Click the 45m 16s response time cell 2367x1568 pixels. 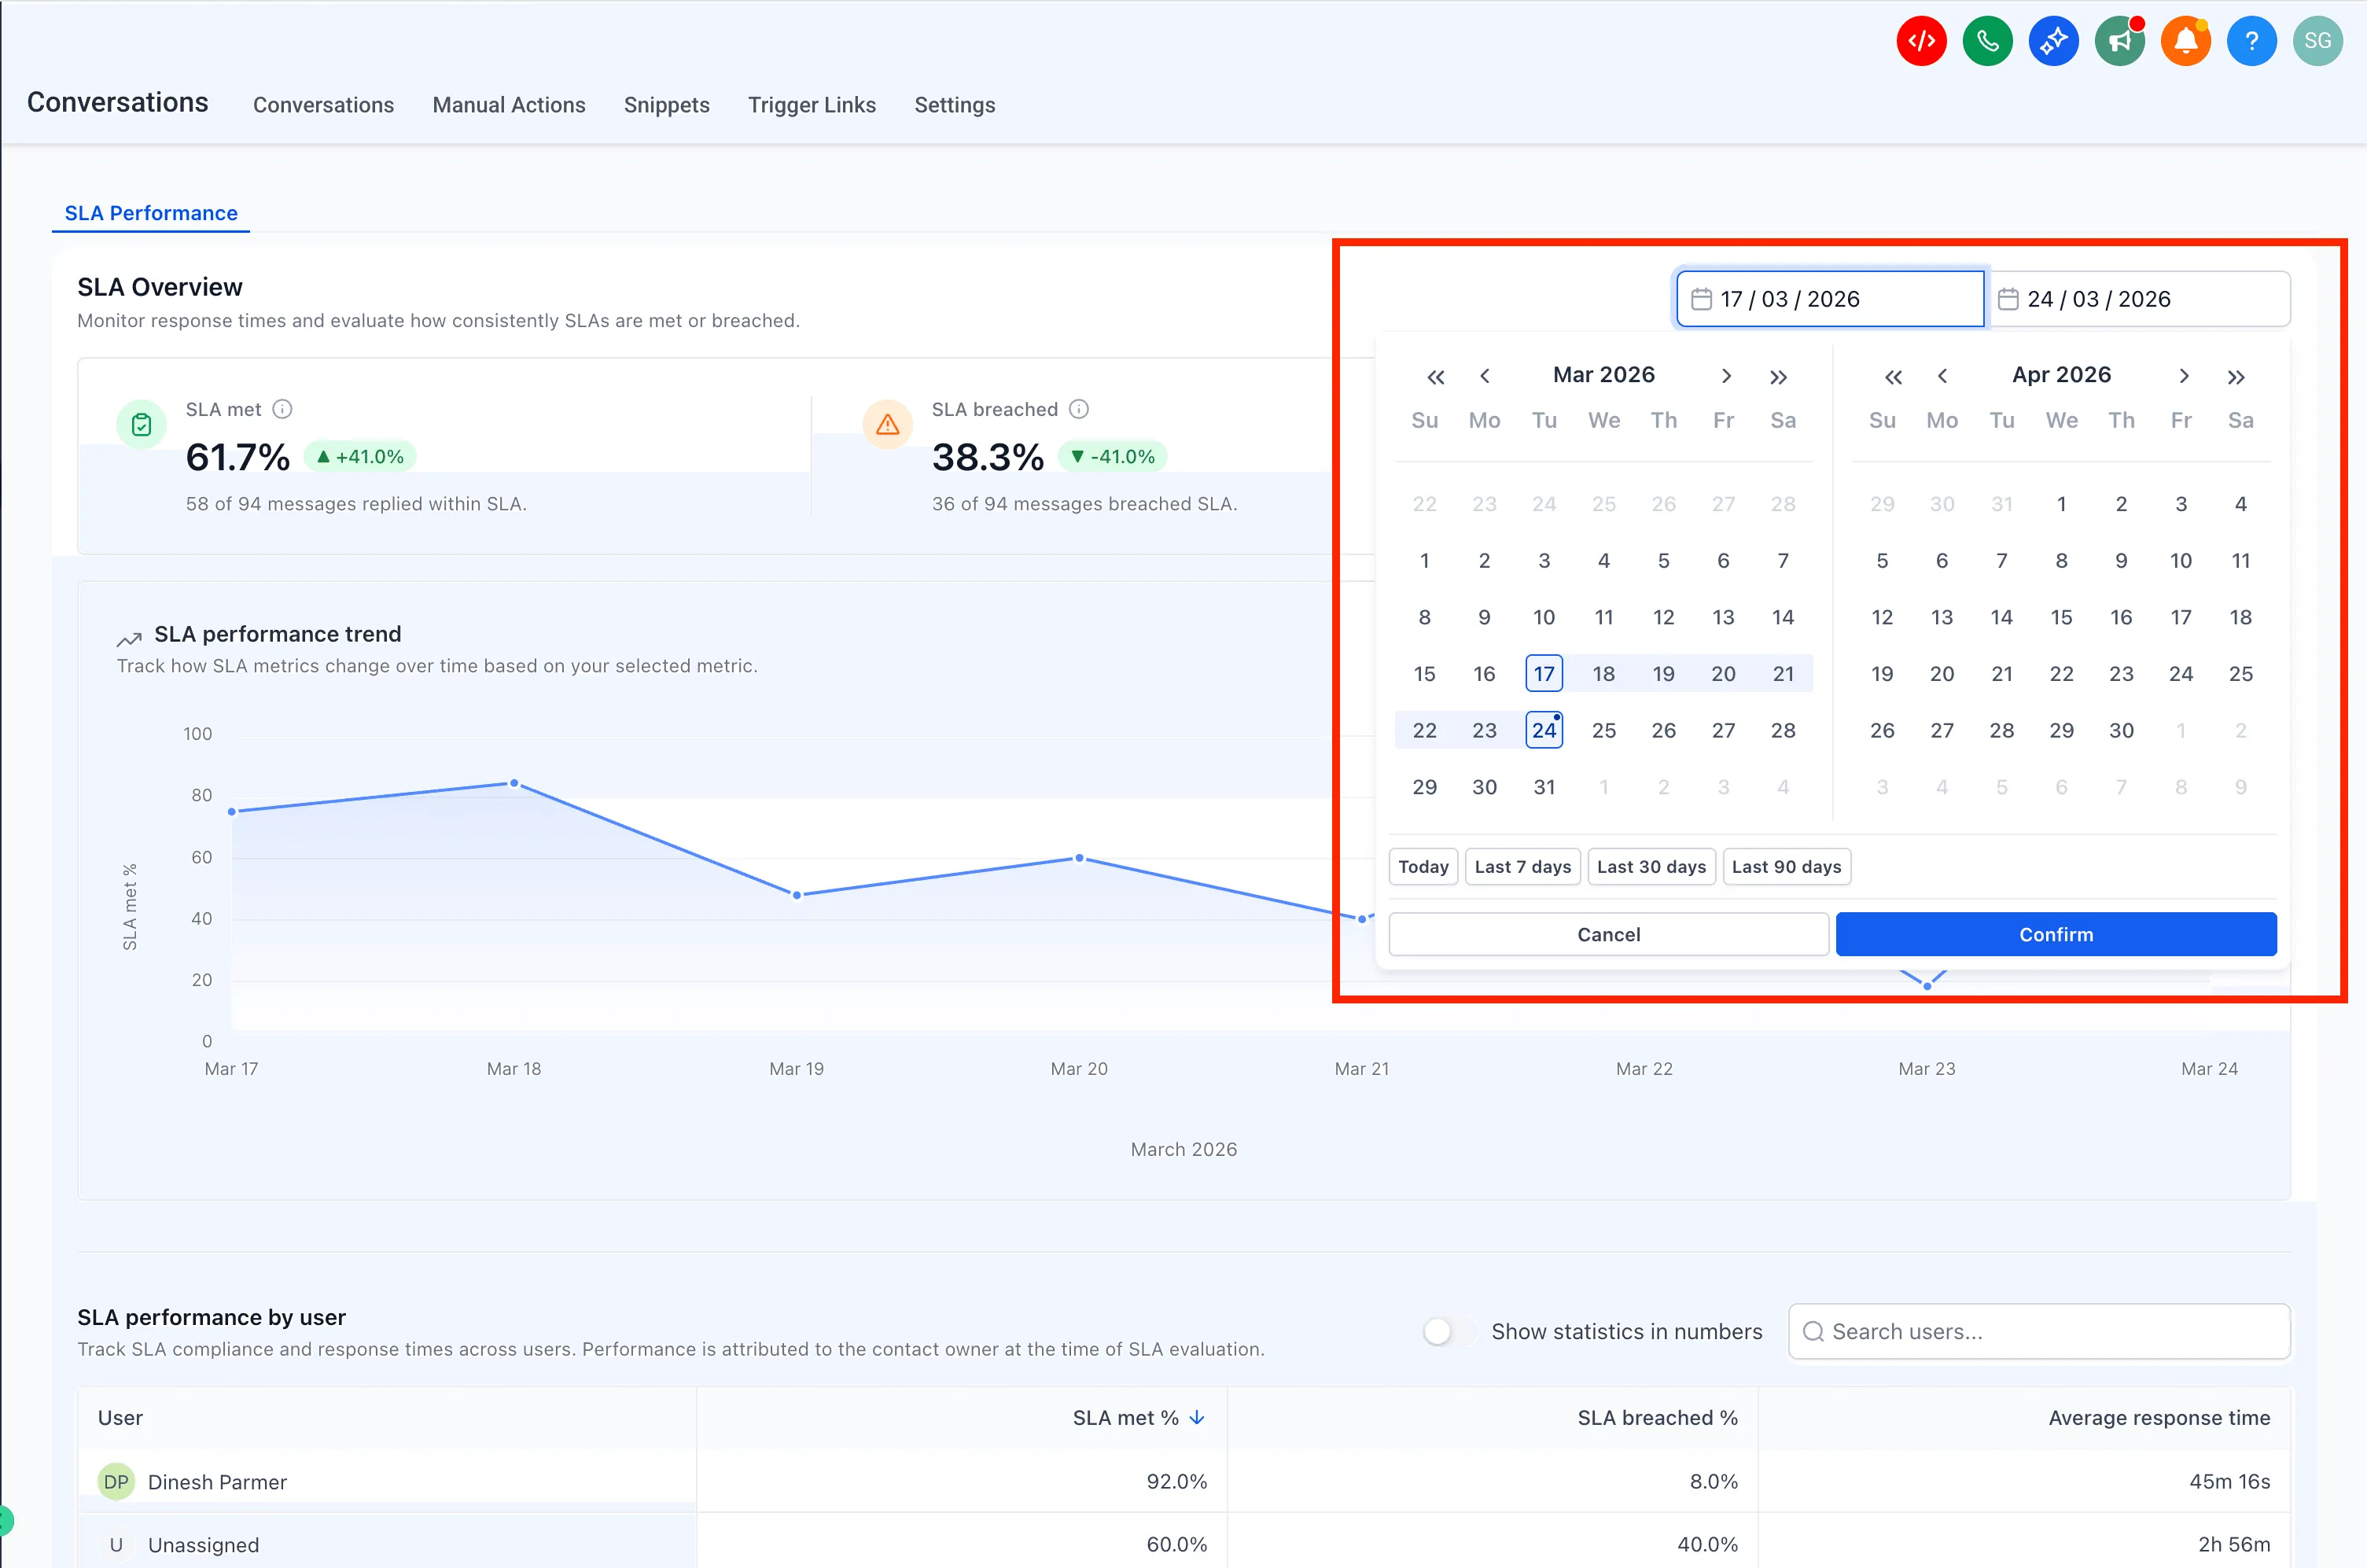point(2229,1482)
